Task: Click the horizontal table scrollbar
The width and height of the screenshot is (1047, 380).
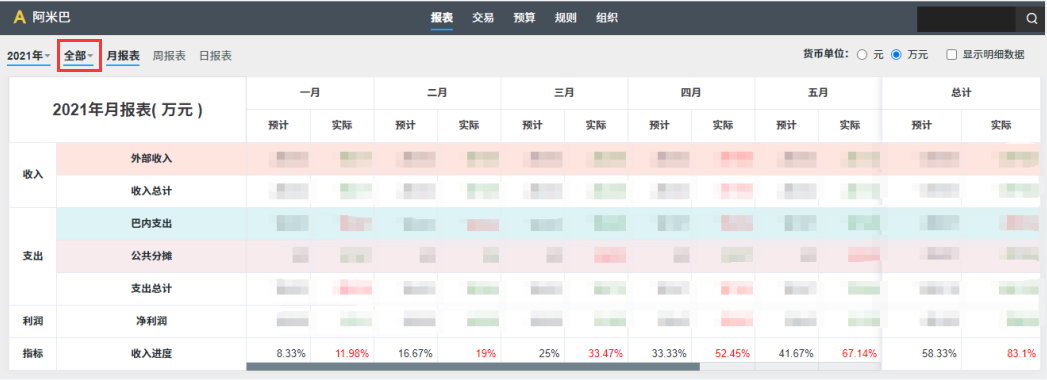Action: [x=473, y=366]
